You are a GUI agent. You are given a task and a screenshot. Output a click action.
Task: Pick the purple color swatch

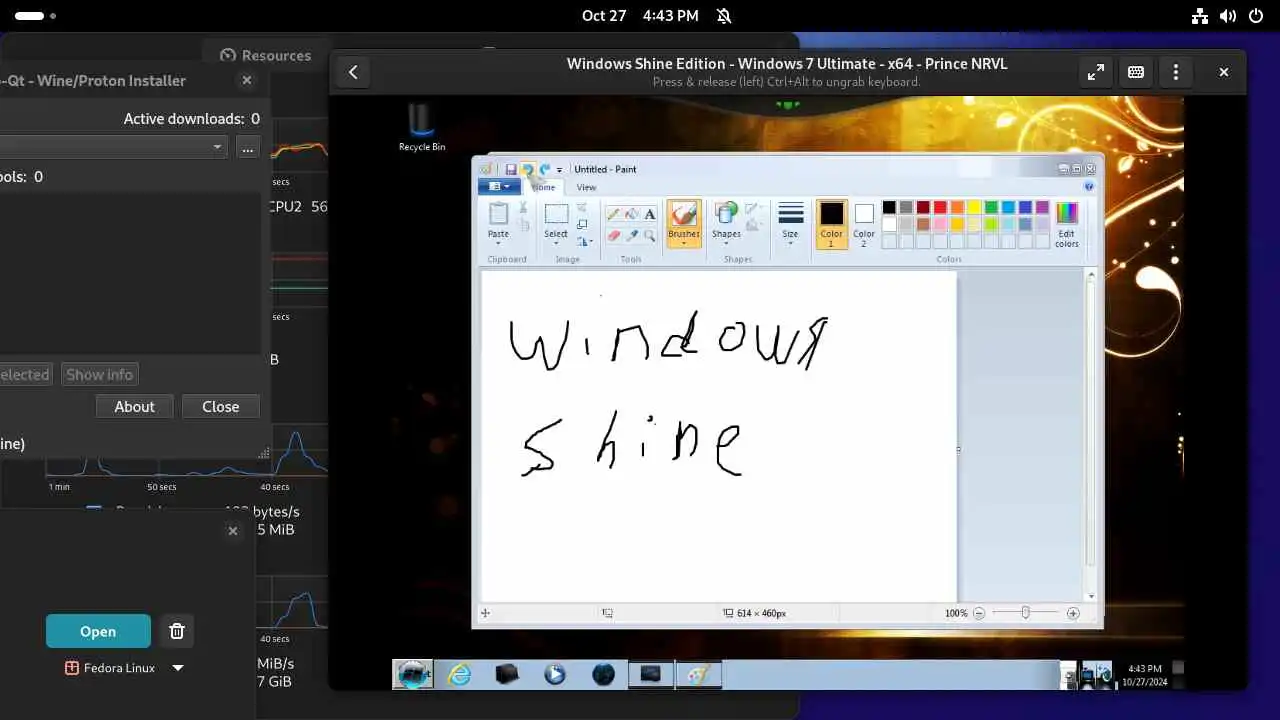pos(1042,207)
